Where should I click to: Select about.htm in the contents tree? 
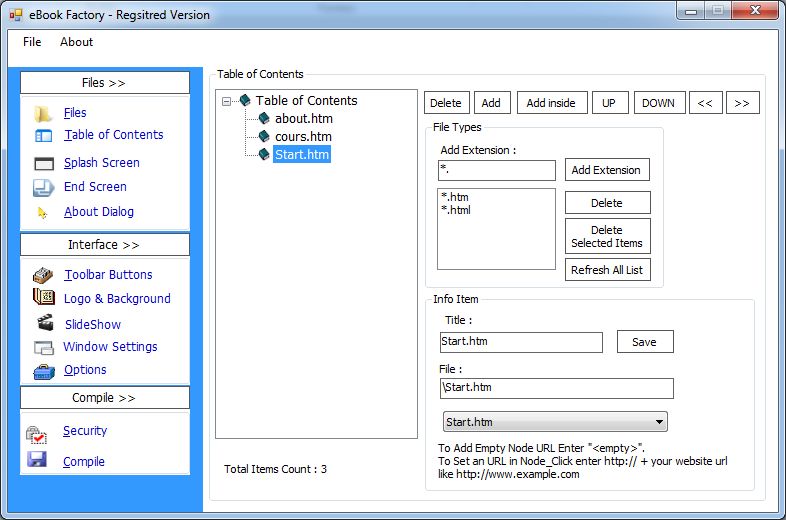[304, 119]
